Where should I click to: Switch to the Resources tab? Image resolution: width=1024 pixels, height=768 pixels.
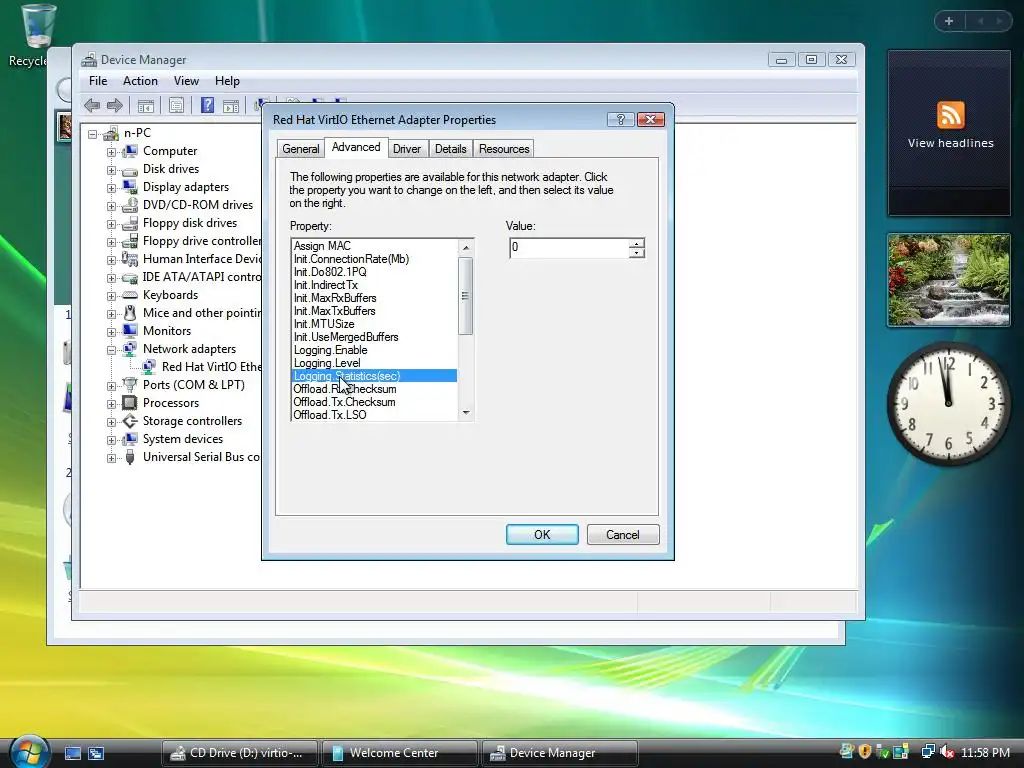coord(504,149)
